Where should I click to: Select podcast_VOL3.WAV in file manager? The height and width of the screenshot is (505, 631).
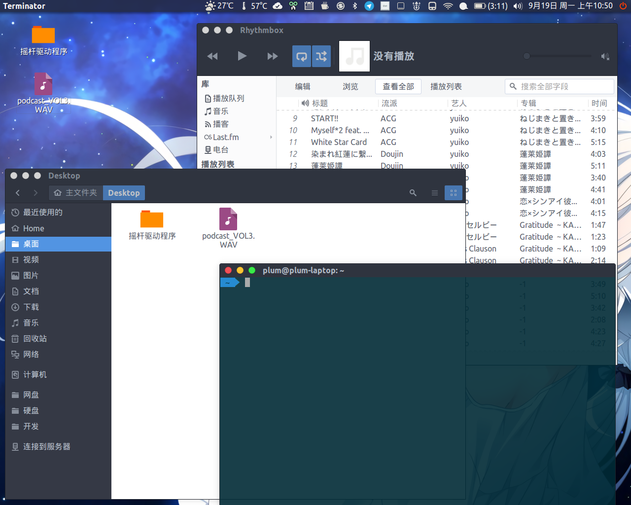point(228,228)
